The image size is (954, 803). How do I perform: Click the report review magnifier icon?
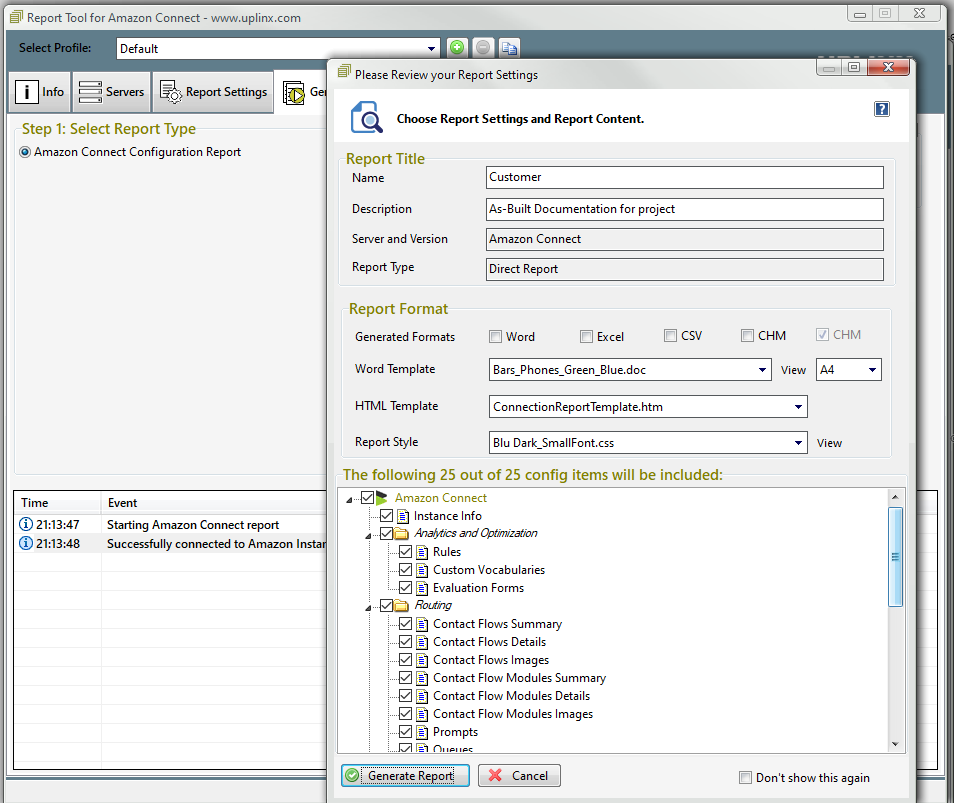pyautogui.click(x=366, y=117)
